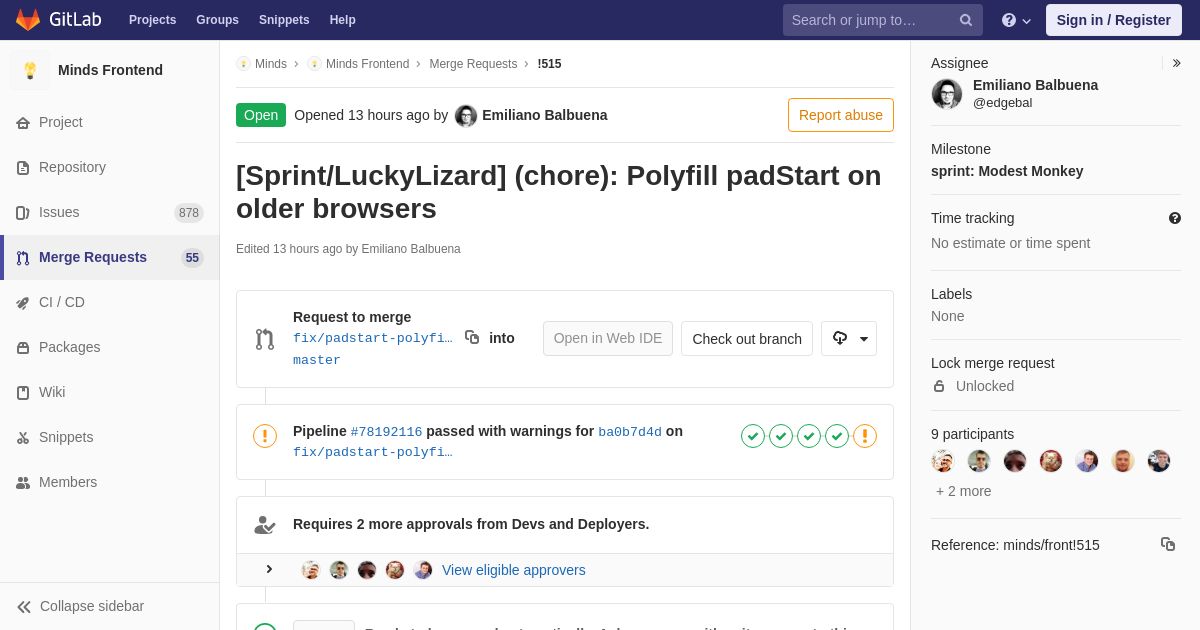Screen dimensions: 1200x630
Task: Open the Groups menu
Action: point(217,20)
